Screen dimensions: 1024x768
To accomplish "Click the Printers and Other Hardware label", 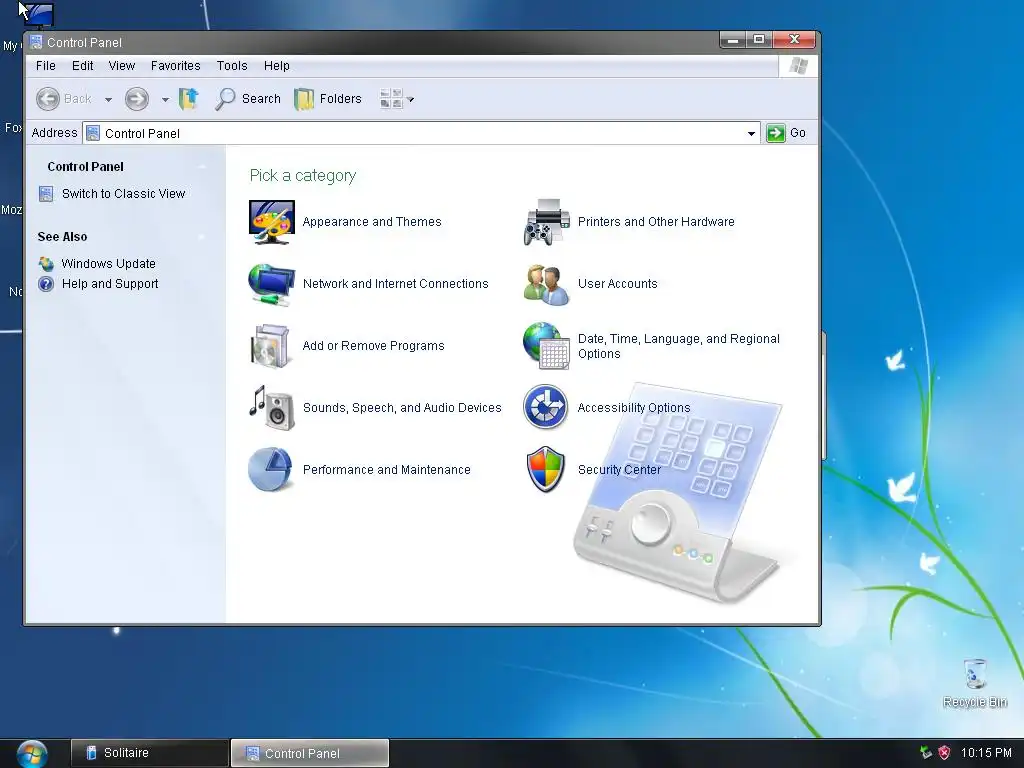I will (x=656, y=222).
